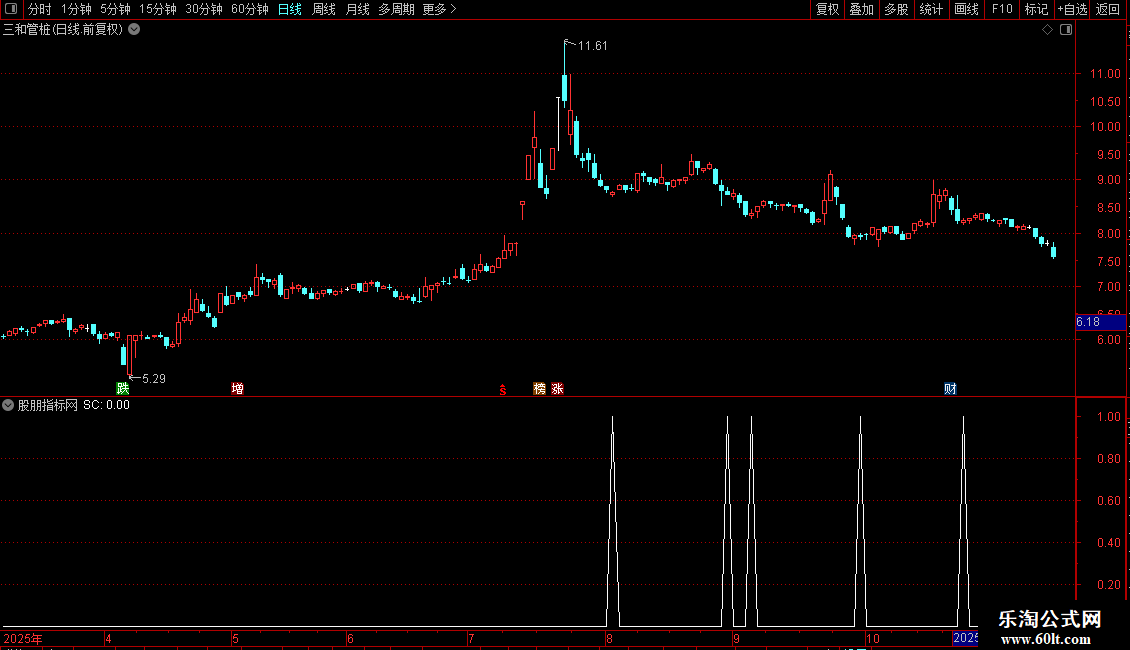The image size is (1130, 650).
Task: Click the highlighted 2025 date tag on the time axis
Action: click(965, 638)
